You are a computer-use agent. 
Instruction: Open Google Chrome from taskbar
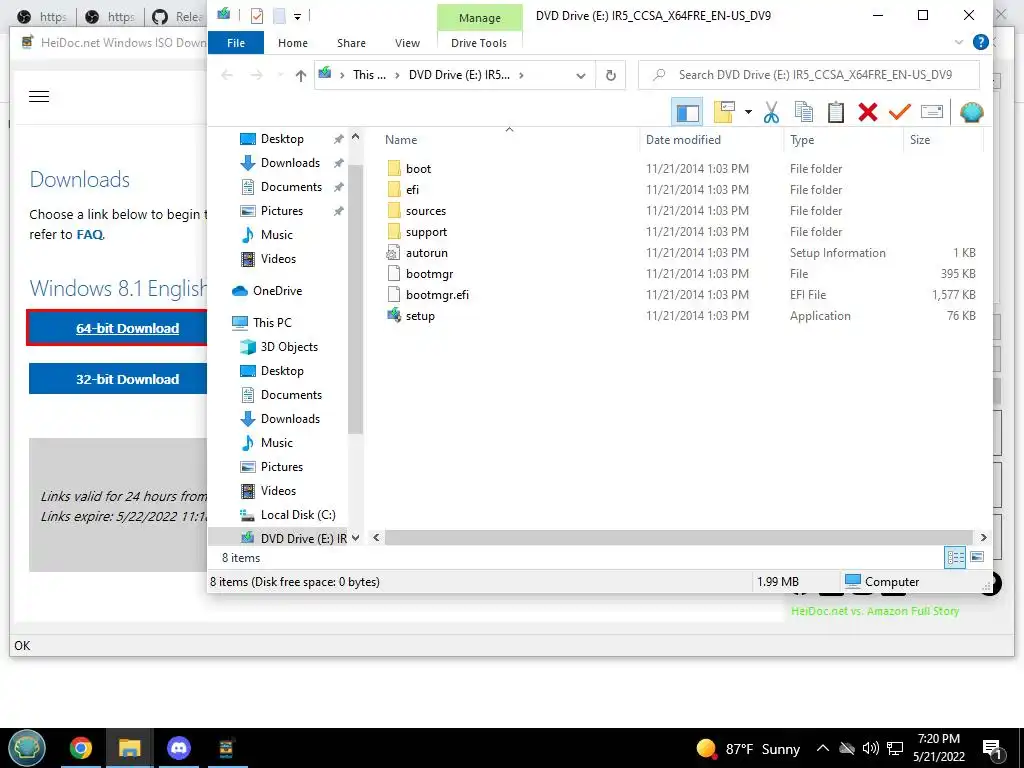tap(81, 748)
